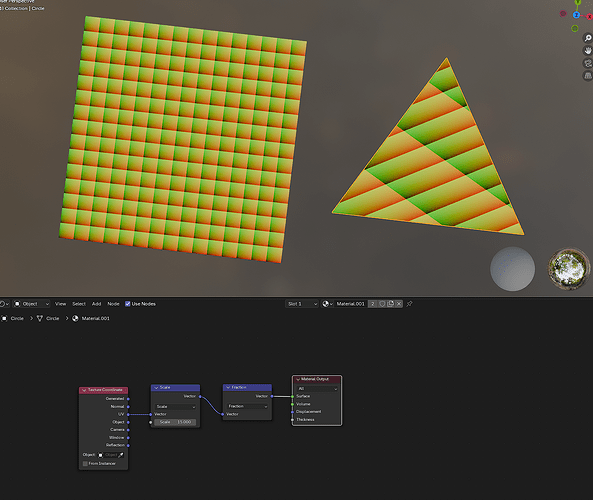Open the Node menu in node editor
This screenshot has height=500, width=593.
pyautogui.click(x=113, y=304)
